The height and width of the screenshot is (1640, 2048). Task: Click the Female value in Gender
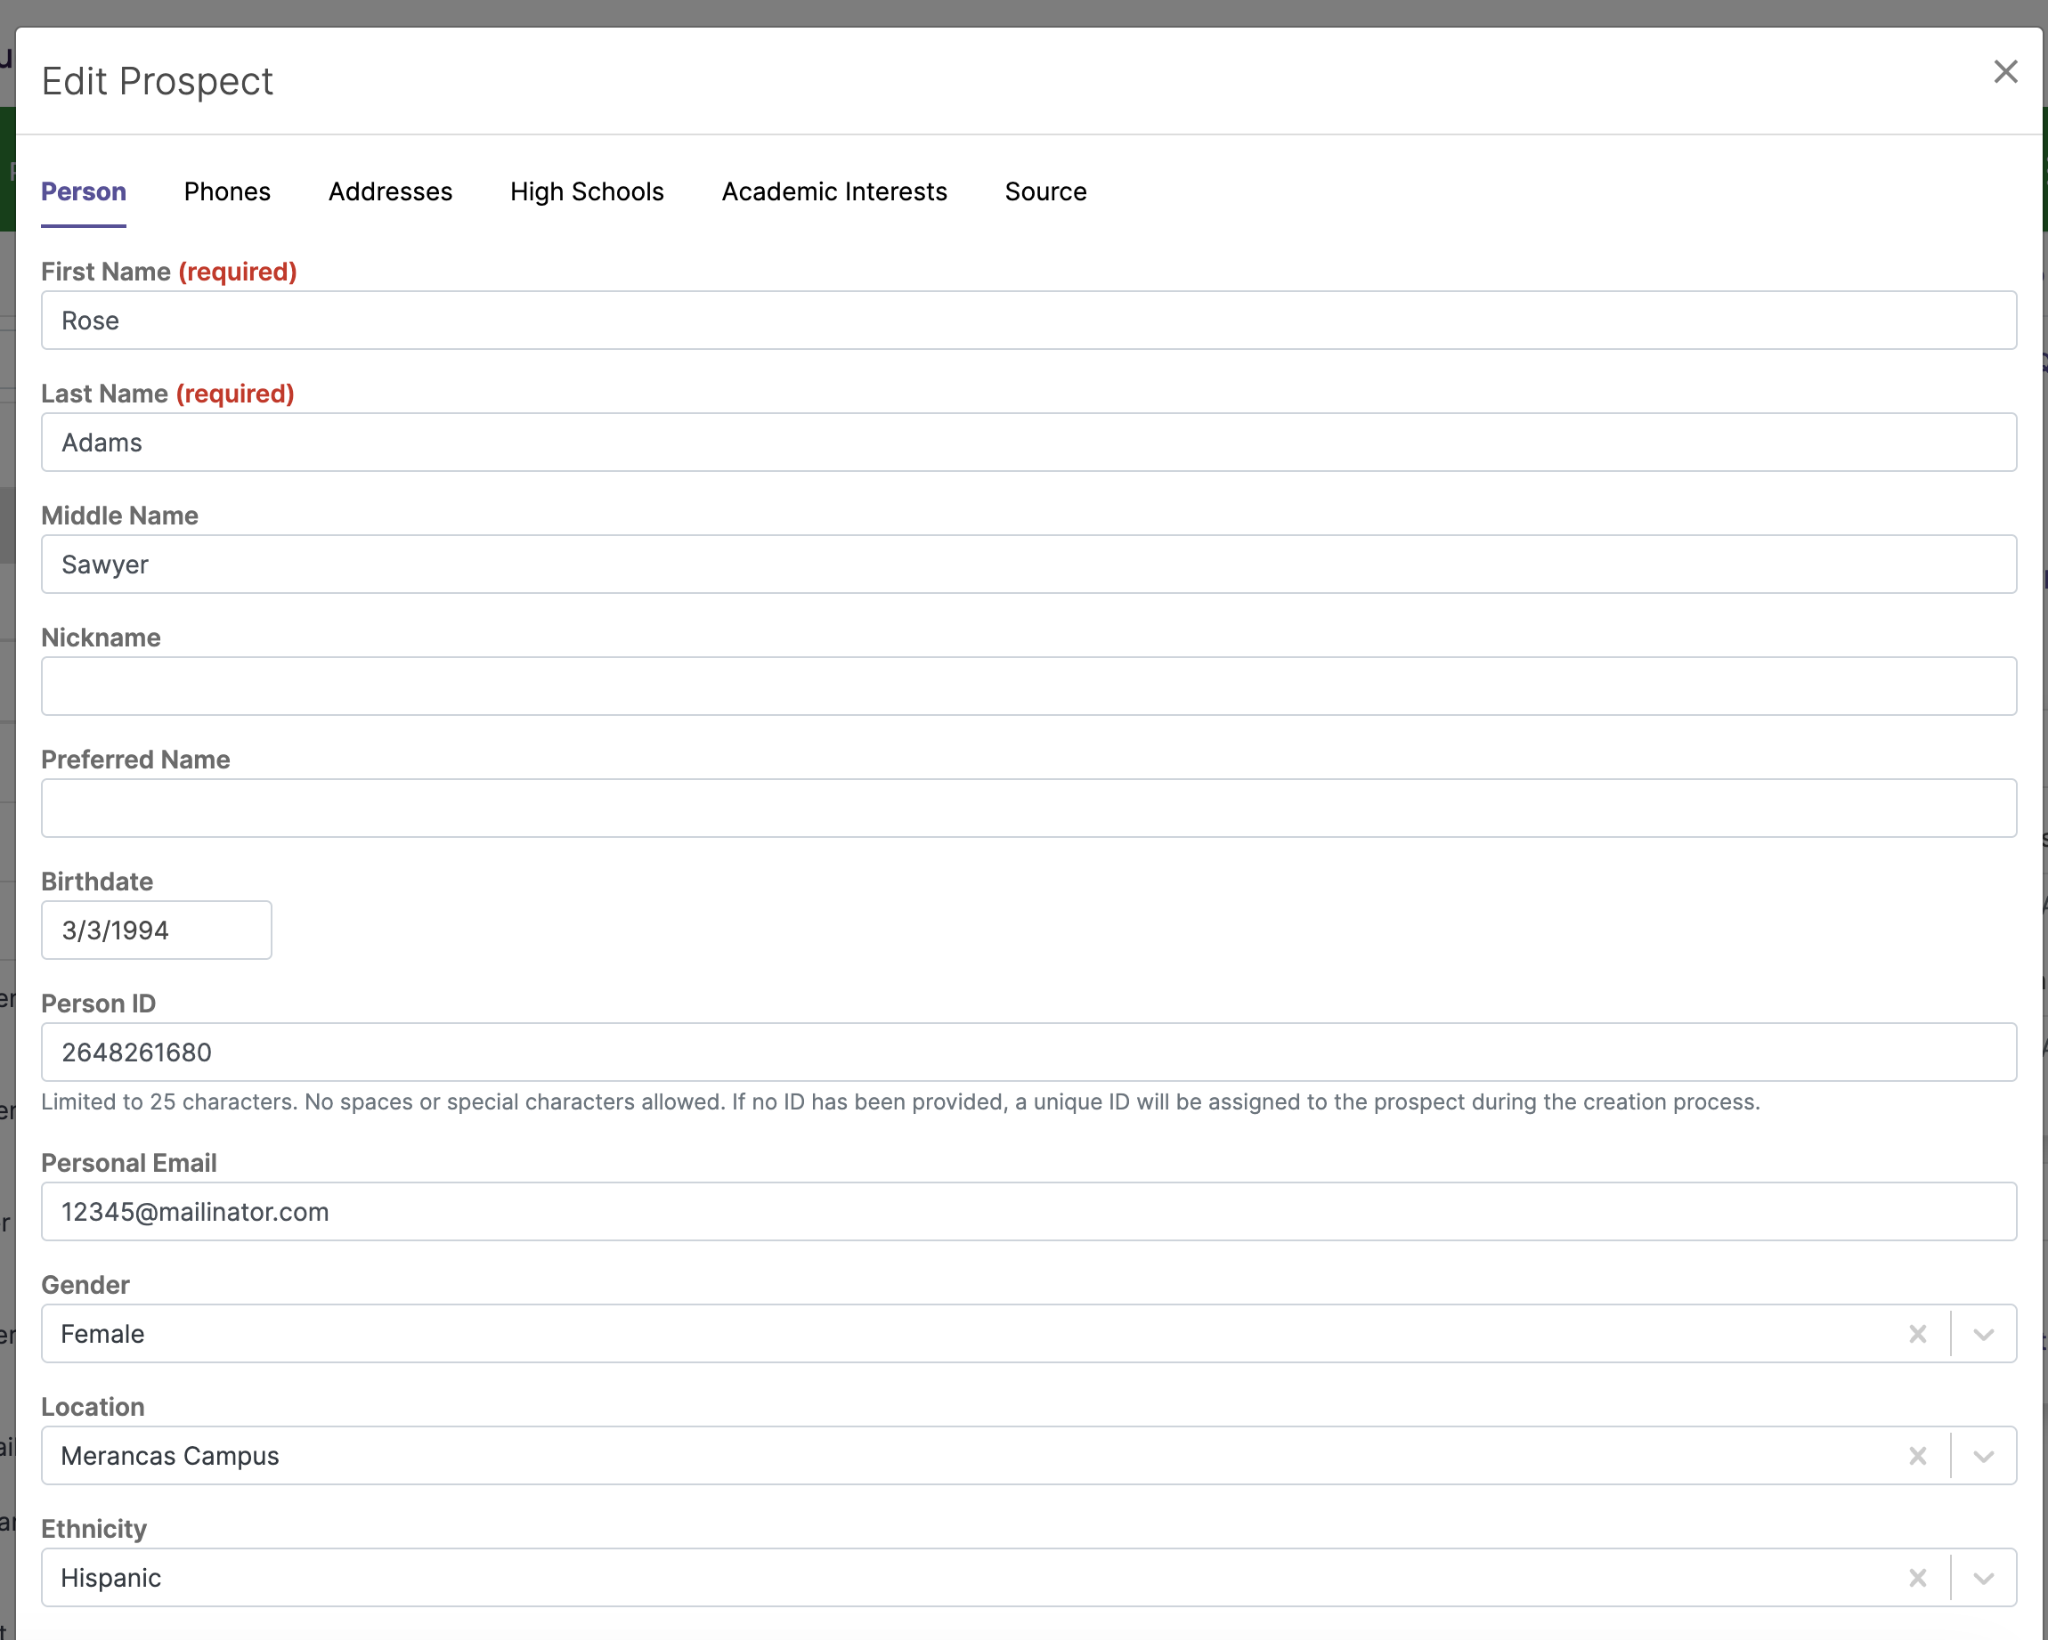coord(102,1334)
